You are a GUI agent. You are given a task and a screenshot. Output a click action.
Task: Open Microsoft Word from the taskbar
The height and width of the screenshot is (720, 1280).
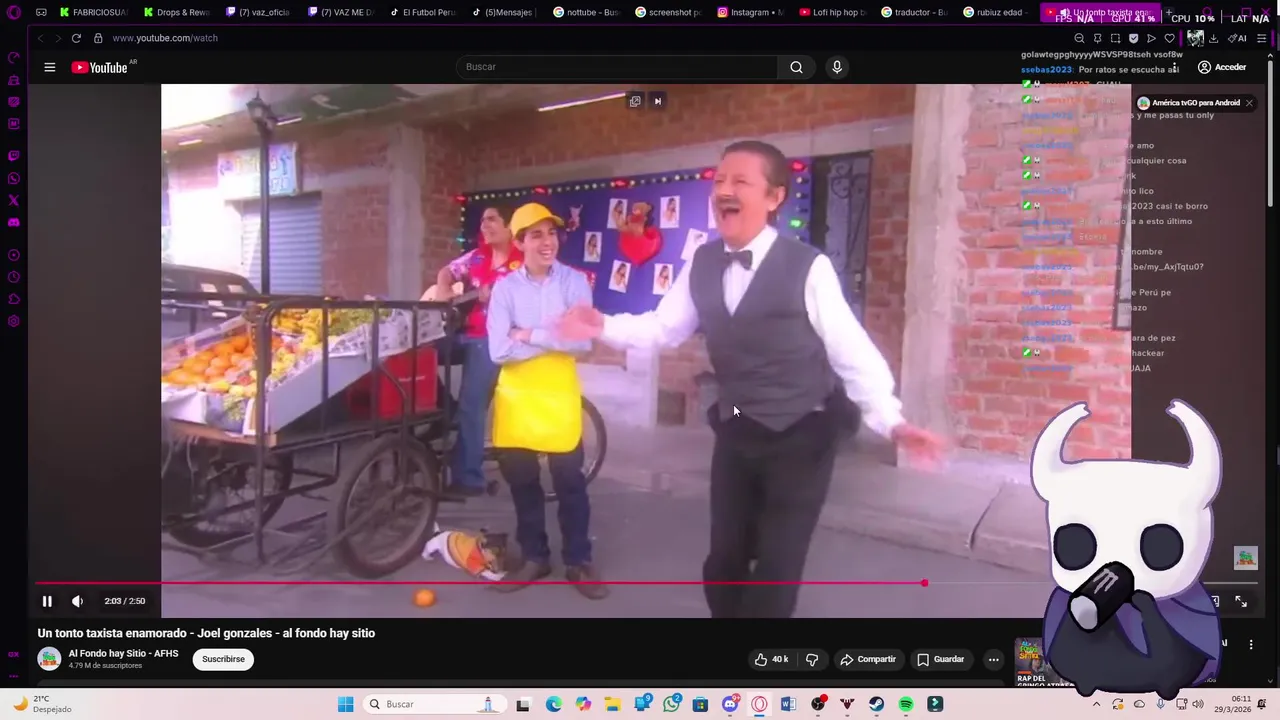tap(788, 704)
